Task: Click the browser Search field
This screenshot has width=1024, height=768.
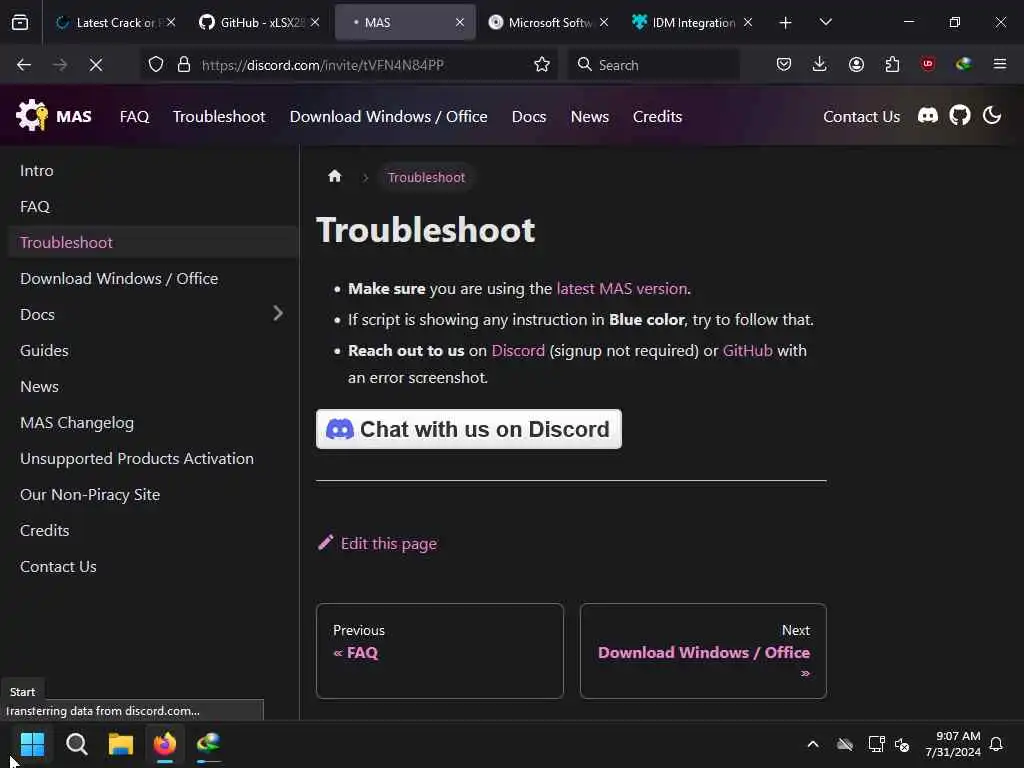Action: coord(653,65)
